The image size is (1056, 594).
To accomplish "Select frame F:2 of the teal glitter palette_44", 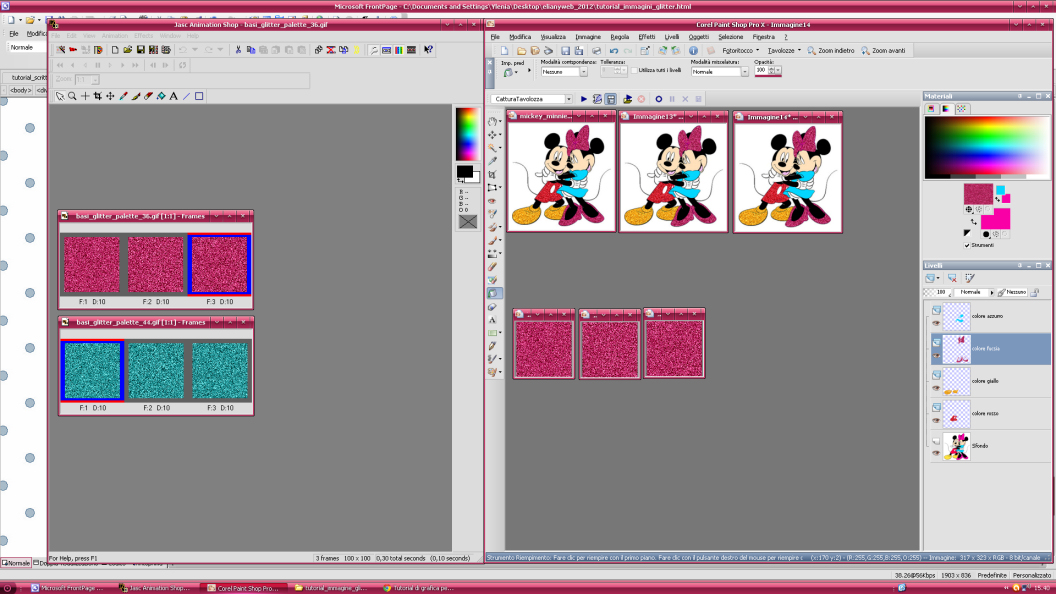I will click(156, 371).
